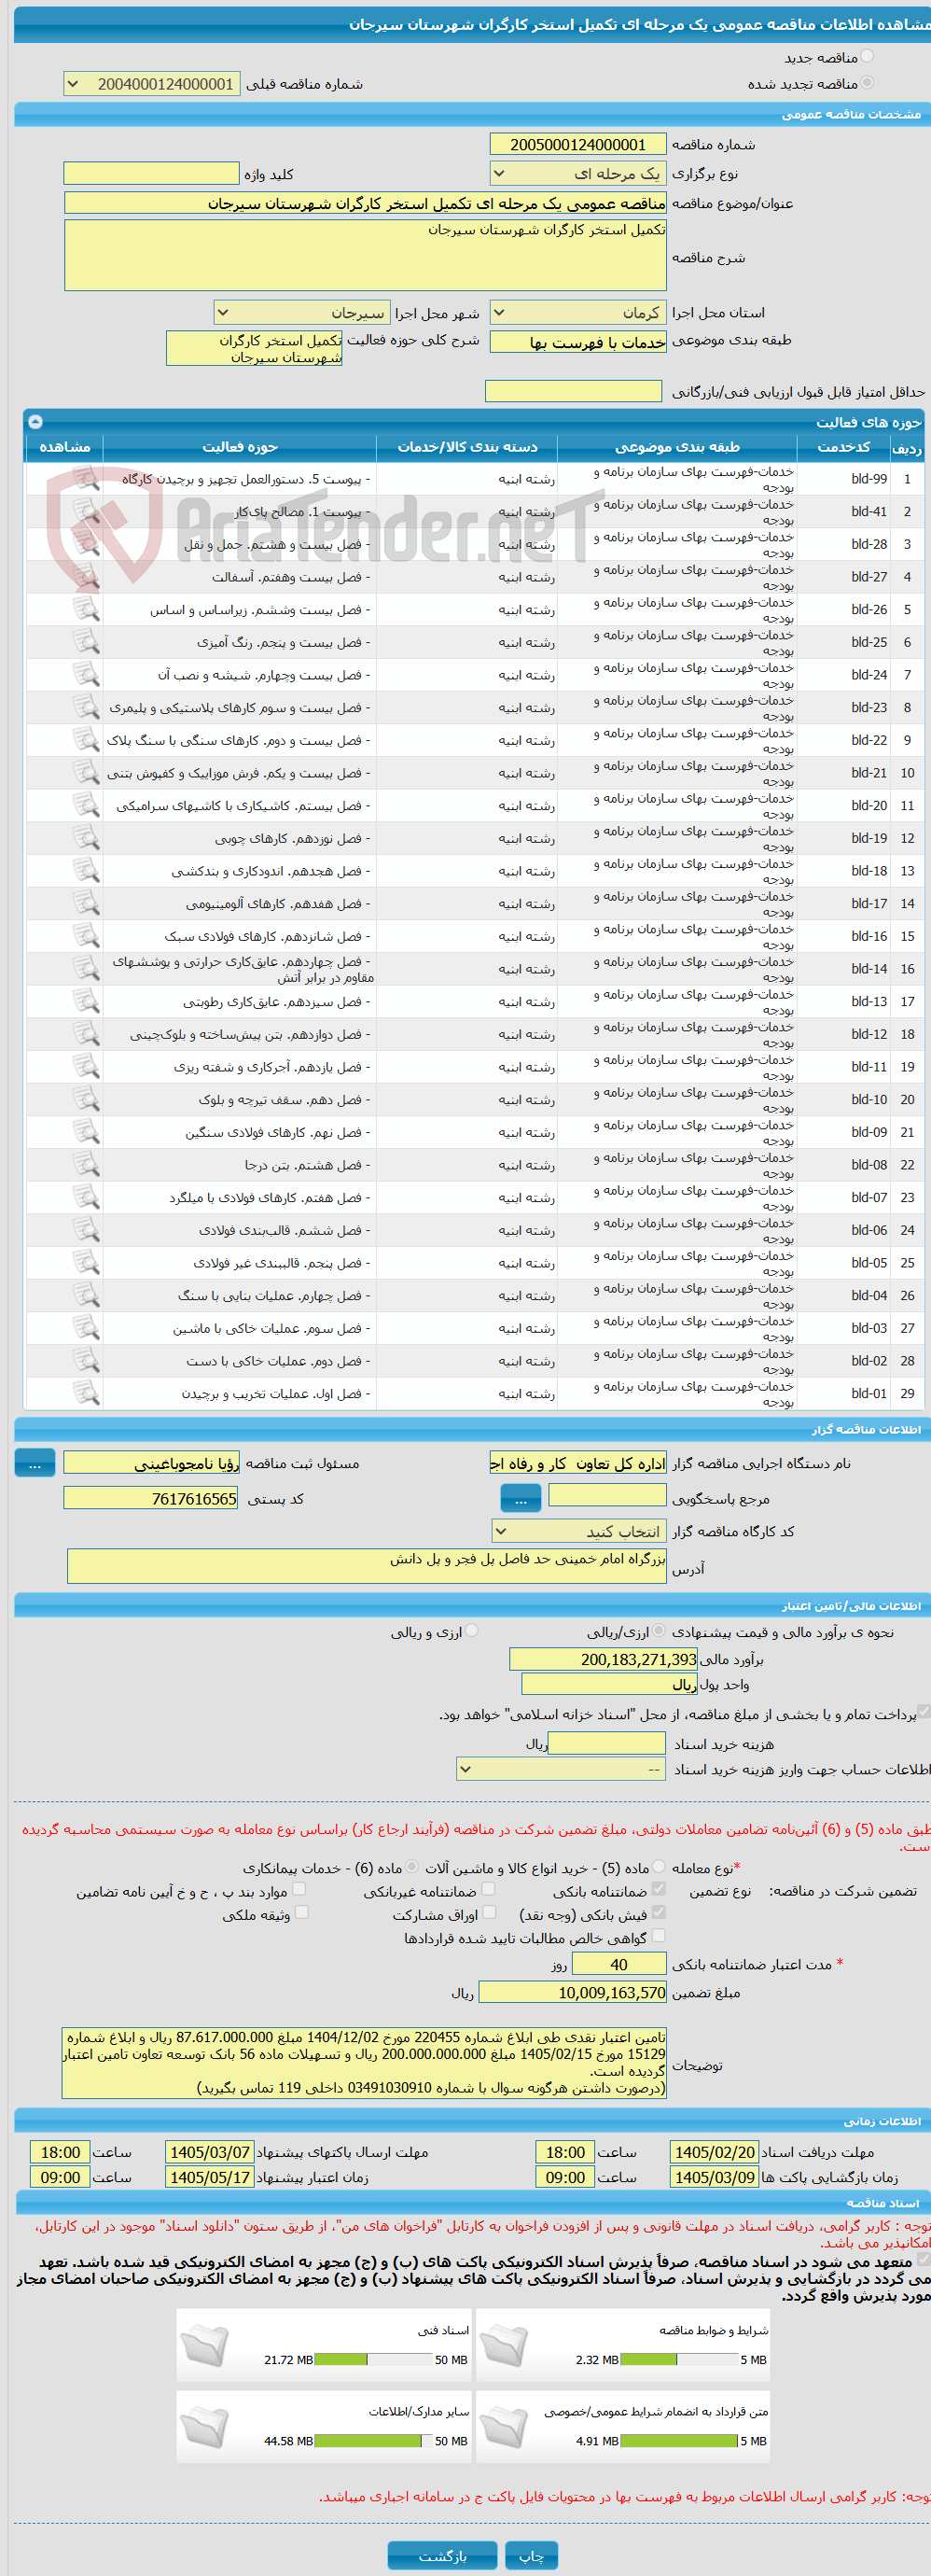Image resolution: width=931 pixels, height=2576 pixels.
Task: Click the چاپ print button
Action: (531, 2555)
